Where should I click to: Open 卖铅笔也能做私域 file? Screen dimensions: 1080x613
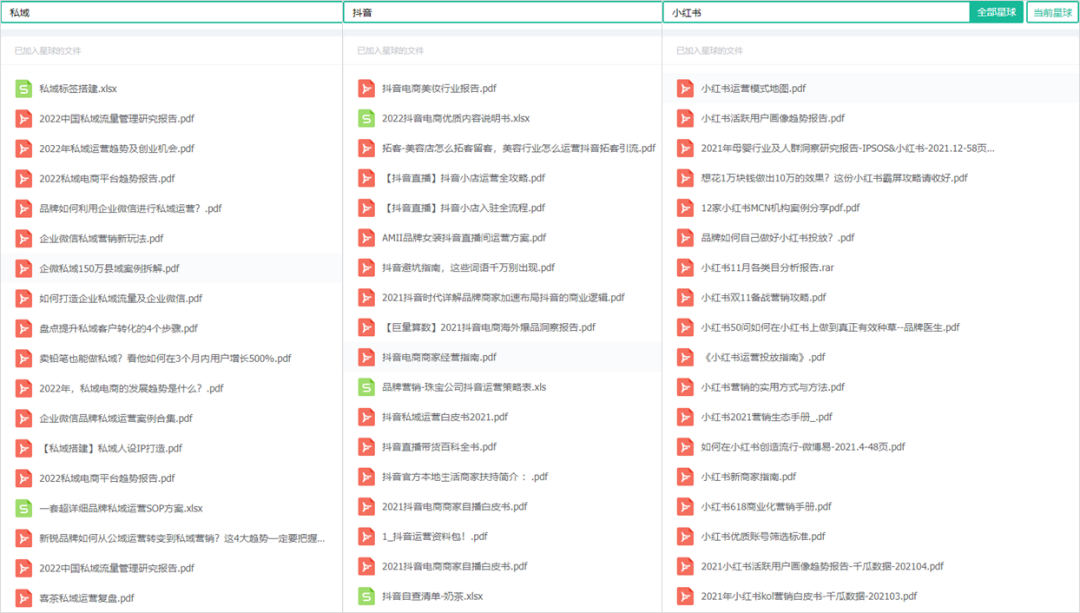pos(165,358)
